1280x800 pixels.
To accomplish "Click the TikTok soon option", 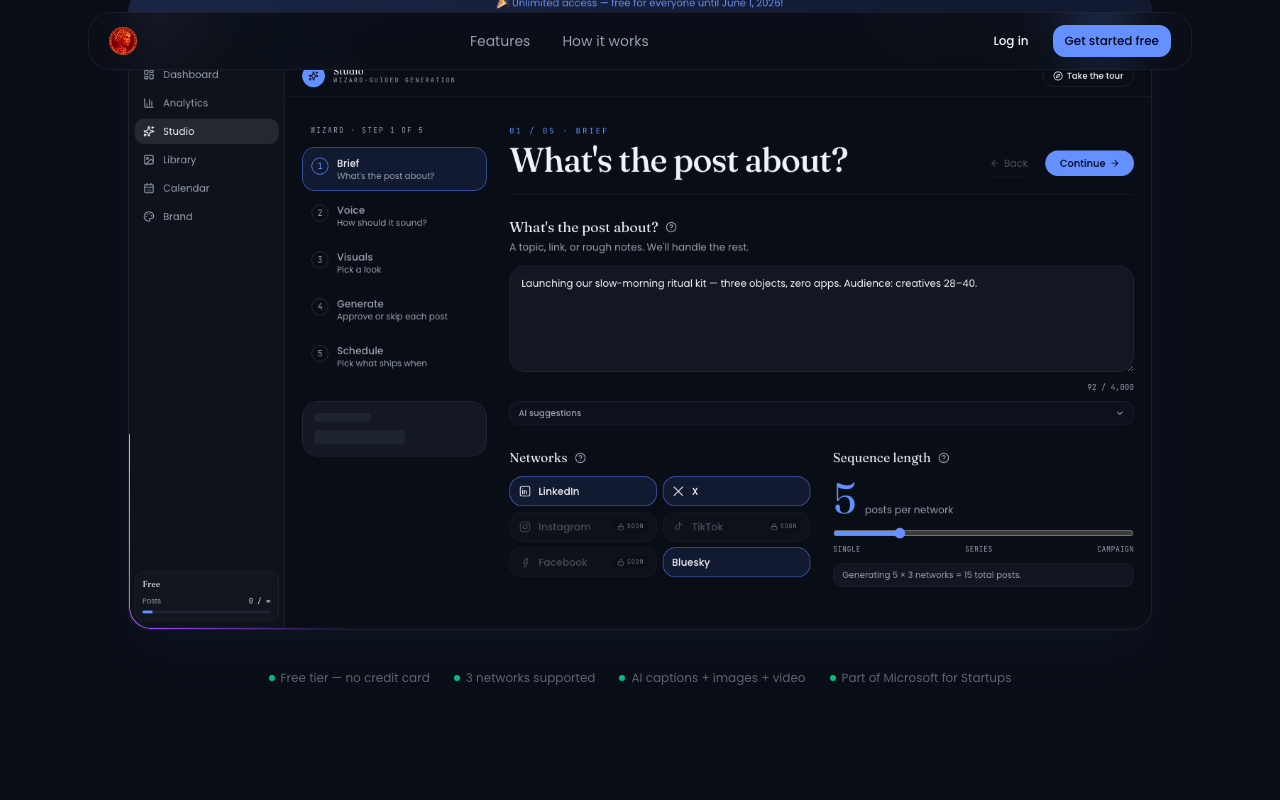I will click(736, 527).
